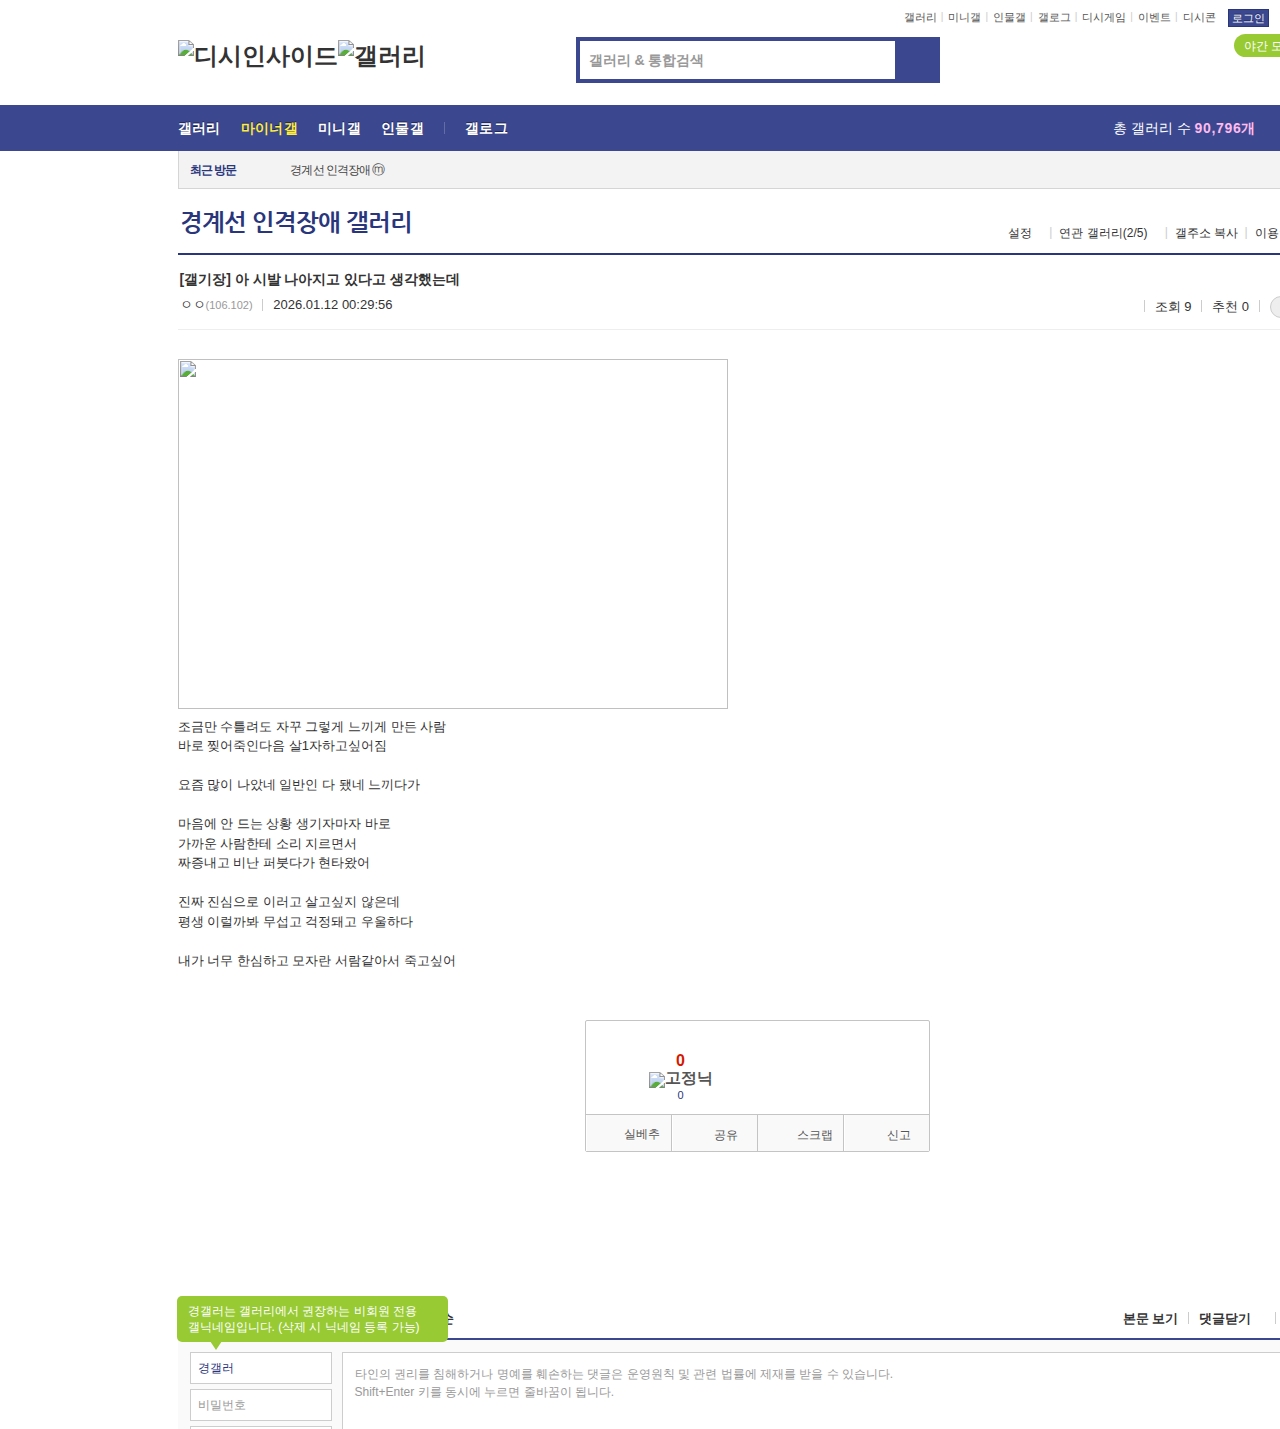Click the 디시인사이드 logo image
Screen dimensions: 1280x1429
coord(258,55)
